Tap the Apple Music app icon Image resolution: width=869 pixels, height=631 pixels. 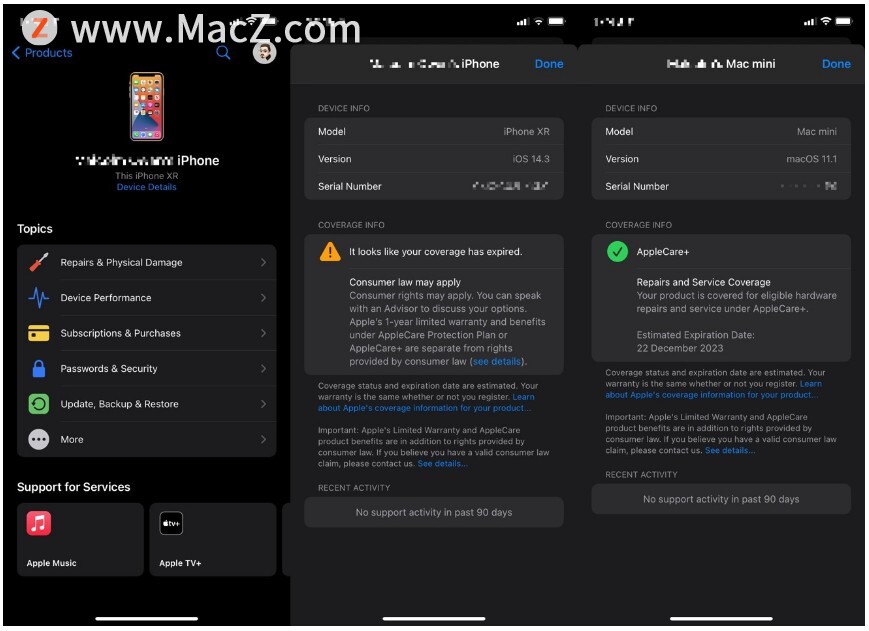[x=39, y=524]
